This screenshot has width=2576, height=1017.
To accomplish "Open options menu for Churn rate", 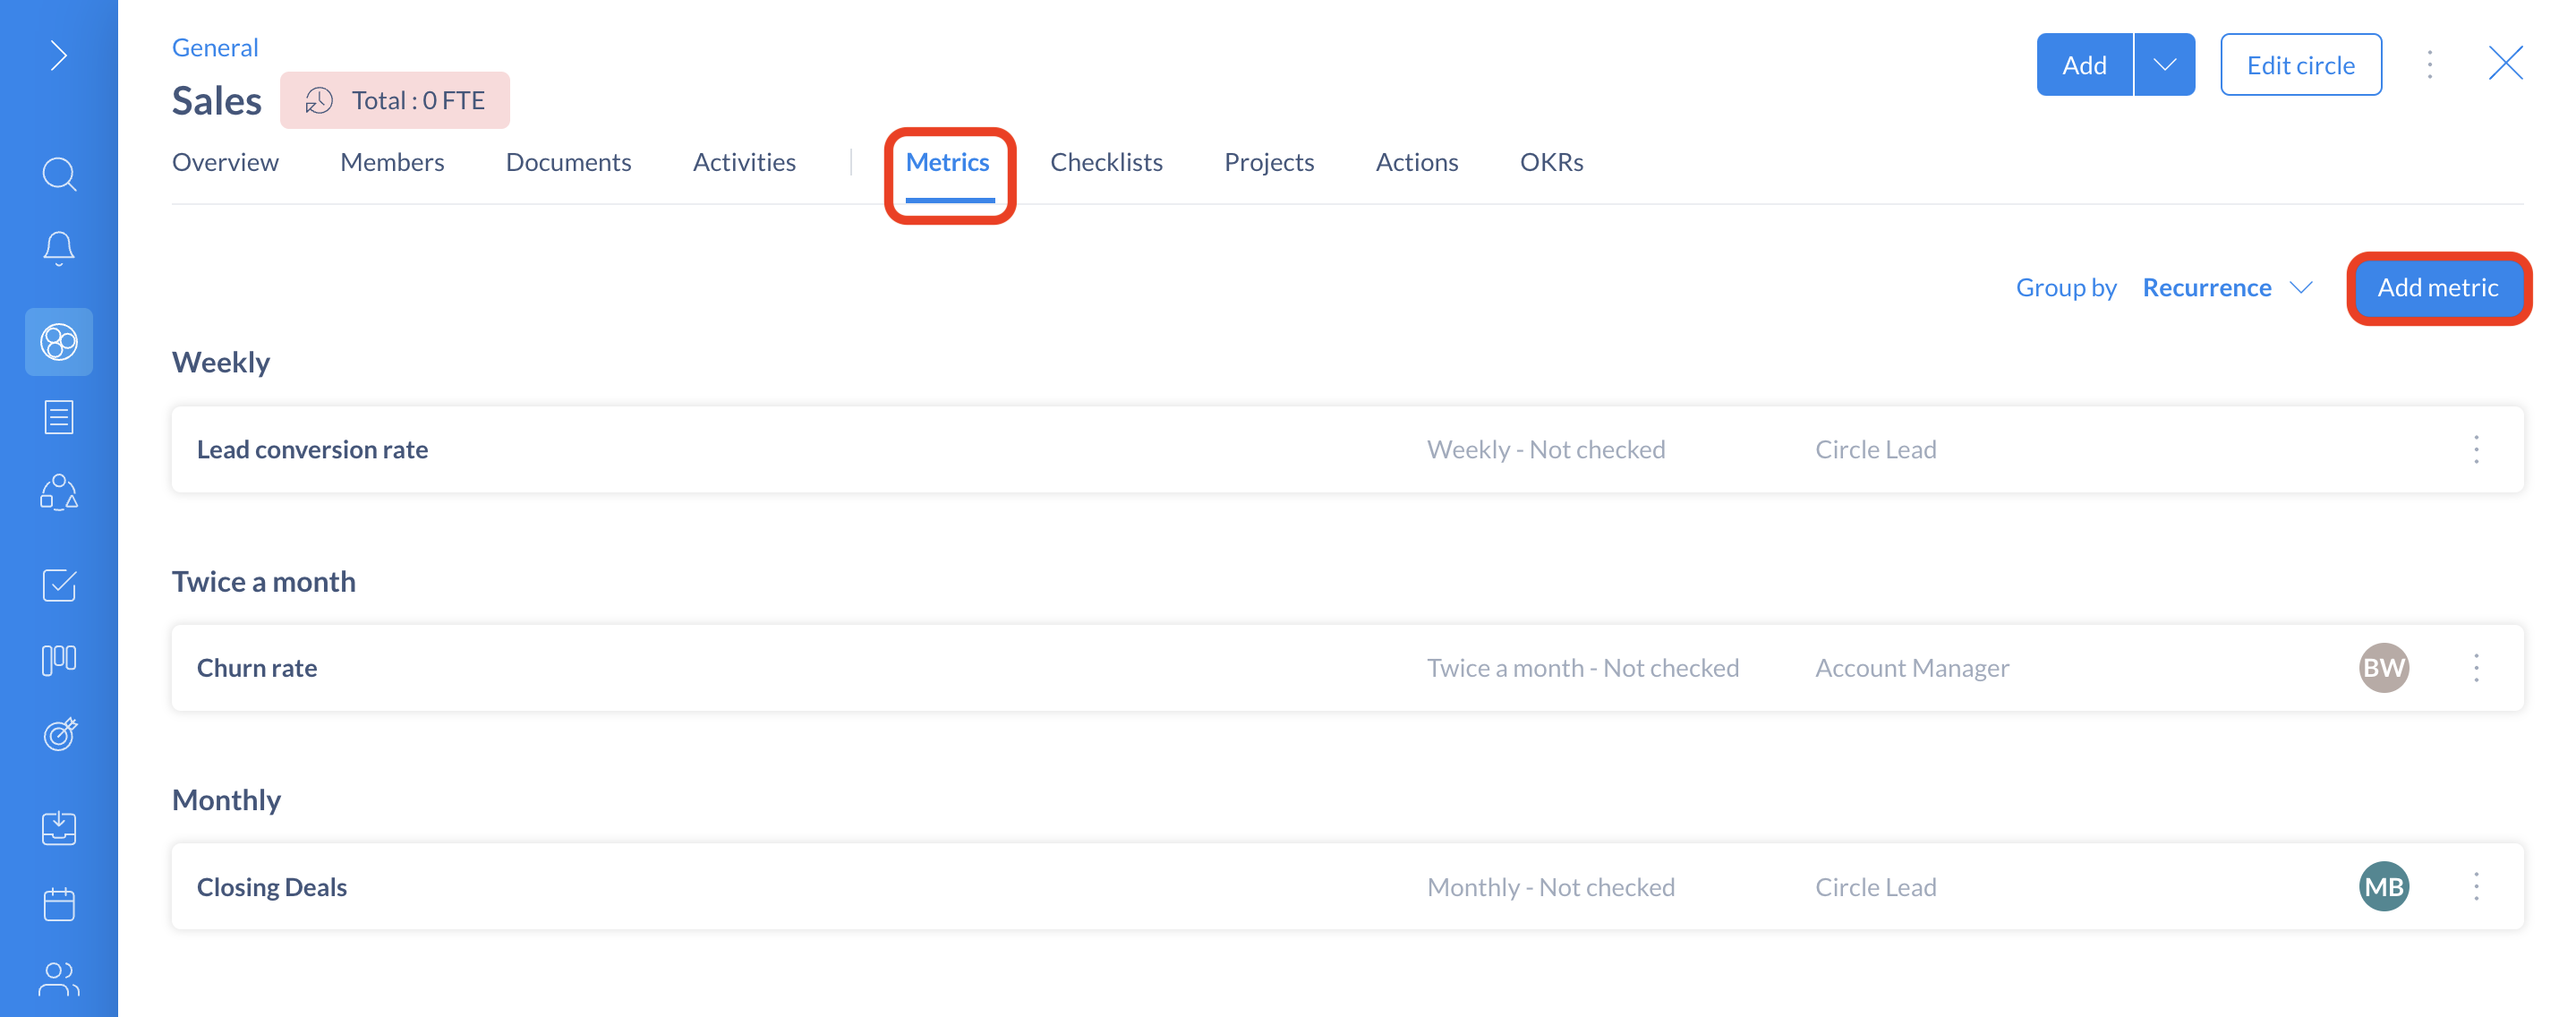I will click(2476, 668).
